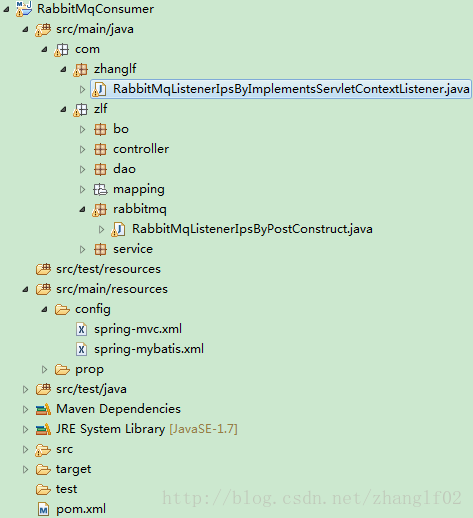The image size is (473, 518).
Task: Click the service package icon
Action: (100, 249)
